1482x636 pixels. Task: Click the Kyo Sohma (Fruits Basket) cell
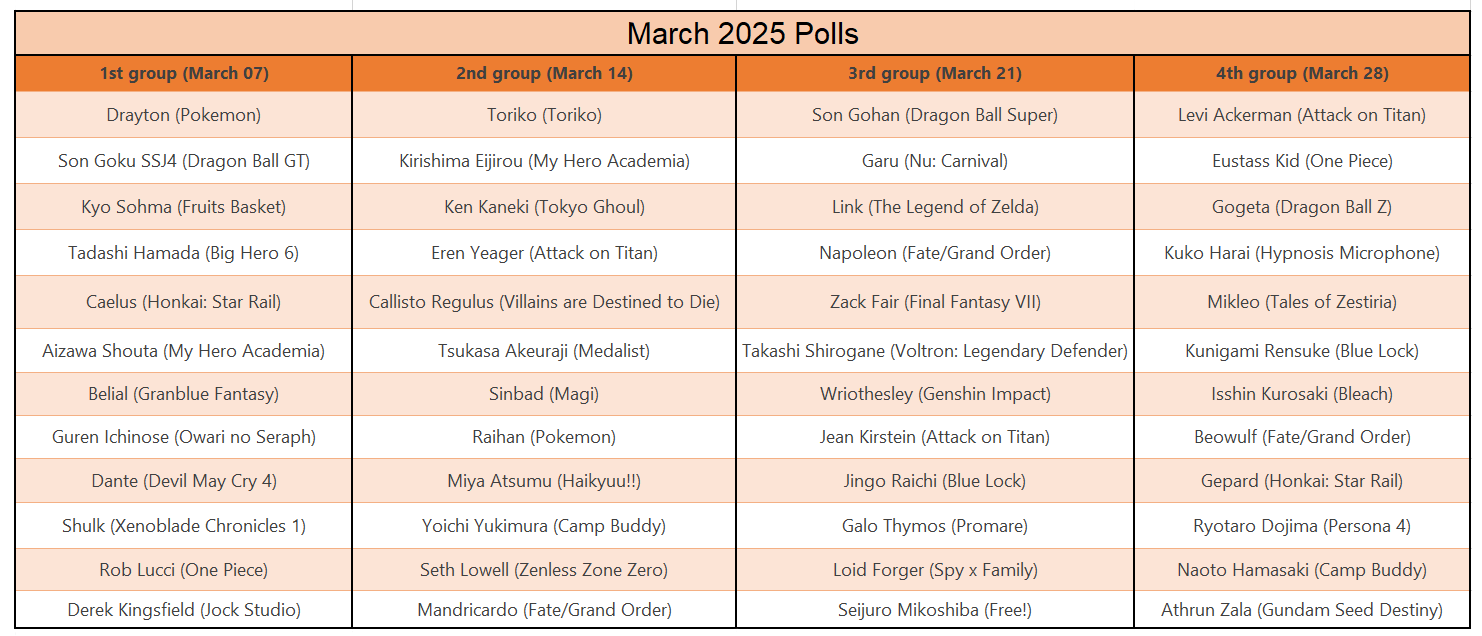tap(184, 207)
